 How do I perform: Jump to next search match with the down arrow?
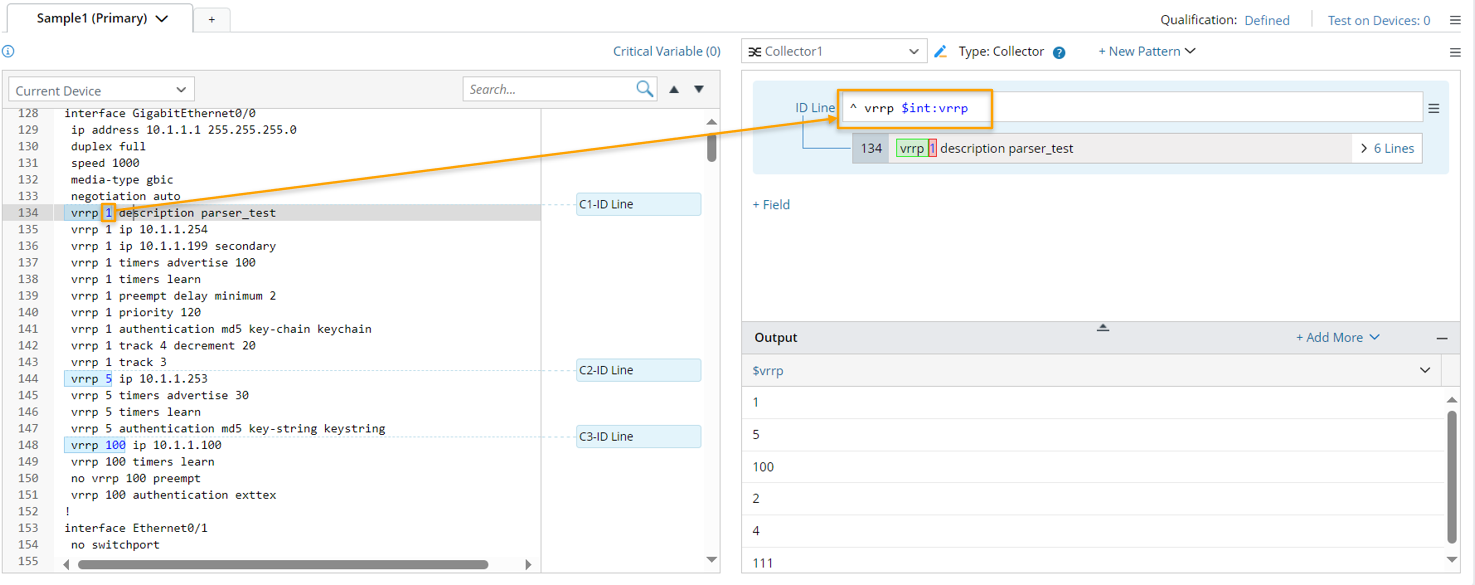pos(699,89)
